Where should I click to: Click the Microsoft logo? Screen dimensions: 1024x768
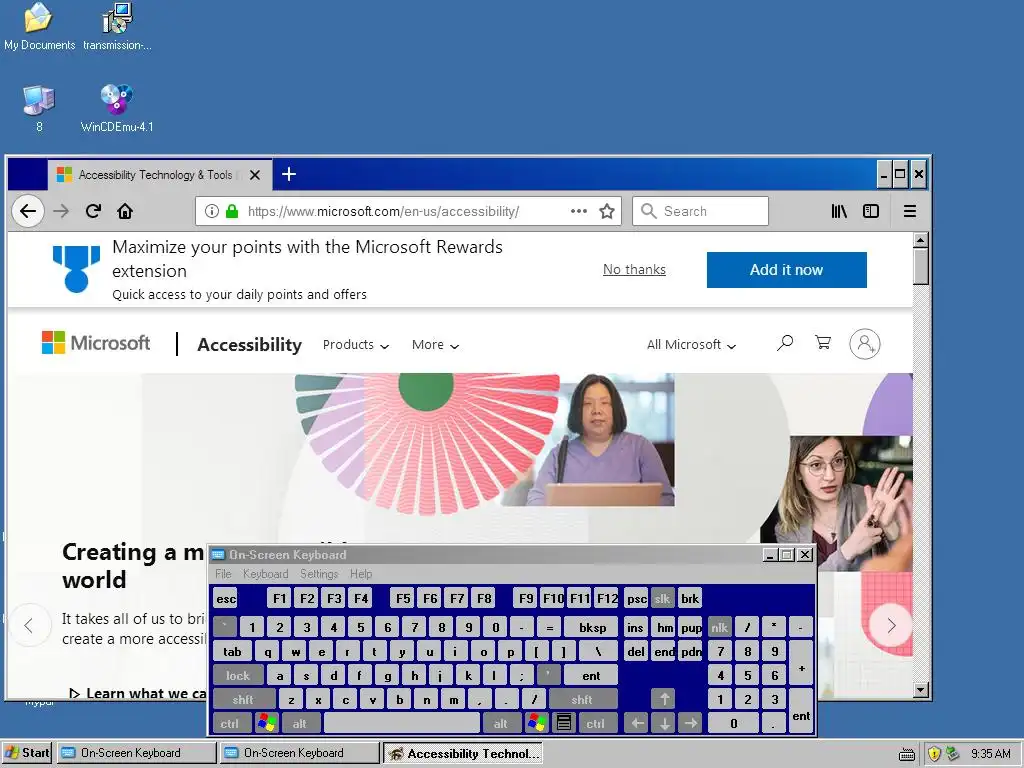[96, 343]
